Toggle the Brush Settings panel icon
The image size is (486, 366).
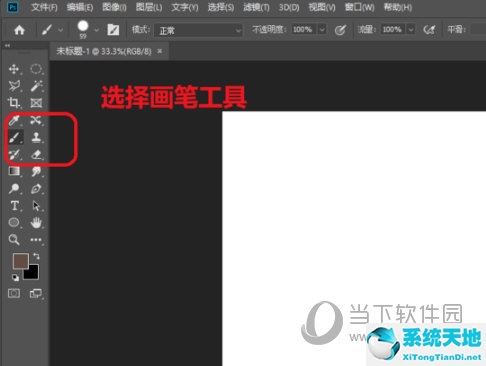pyautogui.click(x=113, y=30)
